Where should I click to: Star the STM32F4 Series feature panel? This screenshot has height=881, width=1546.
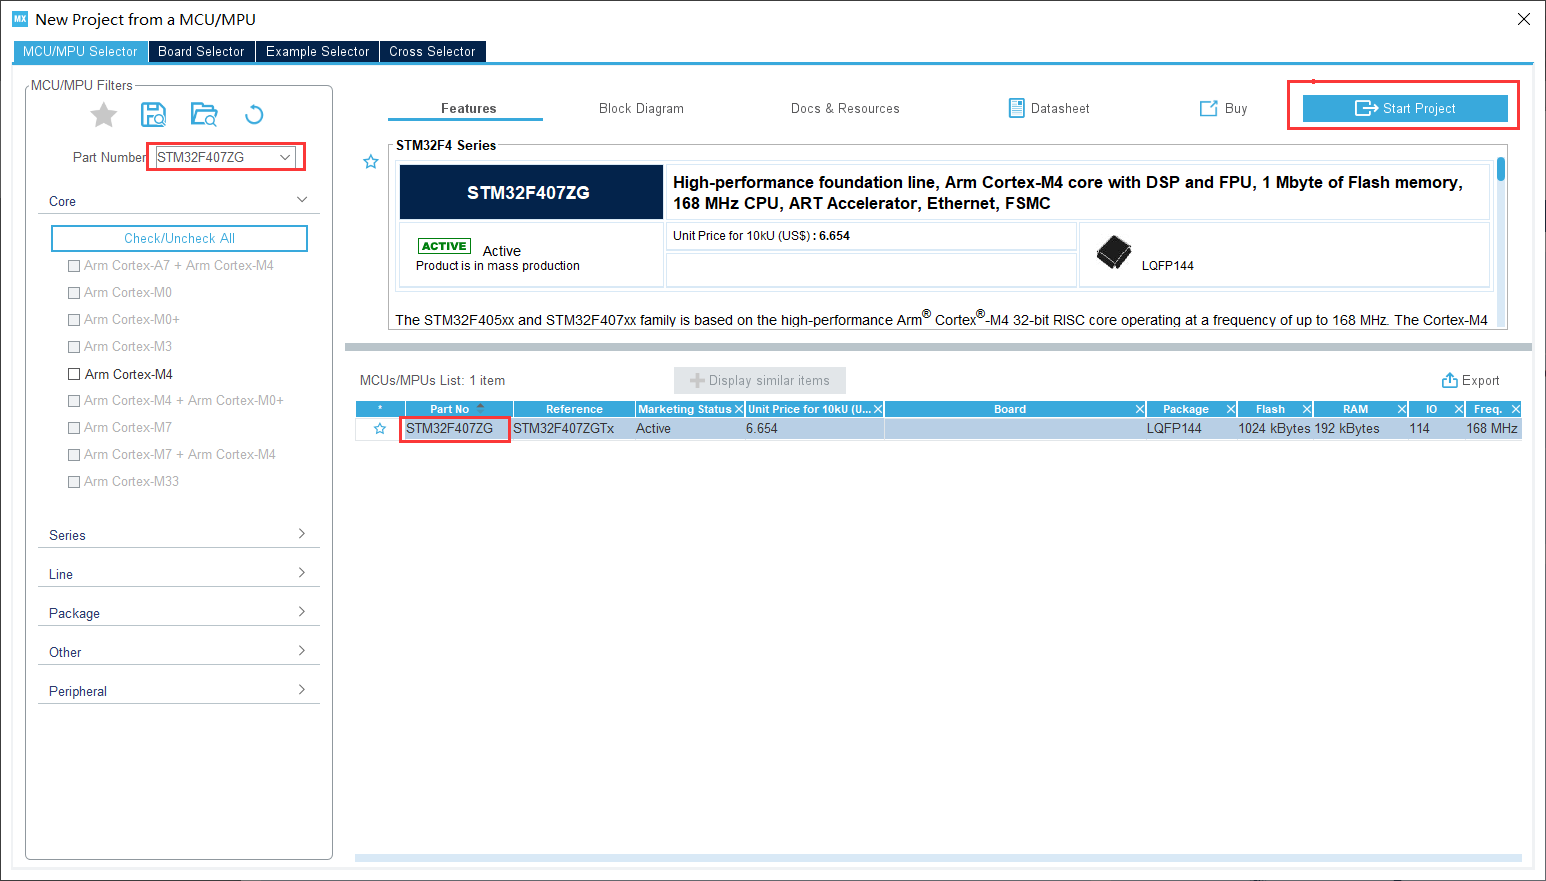pyautogui.click(x=371, y=162)
